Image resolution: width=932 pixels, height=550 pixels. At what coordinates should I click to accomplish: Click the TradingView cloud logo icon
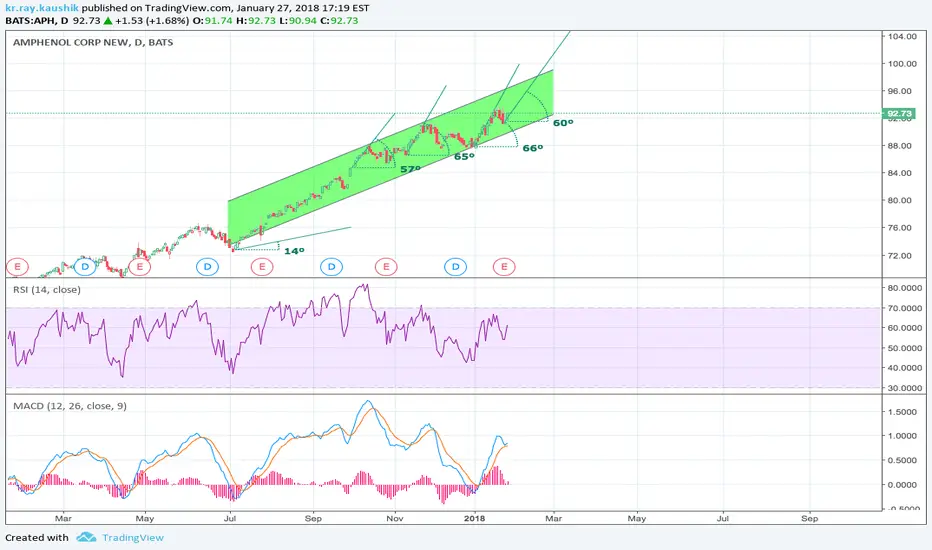[86, 538]
